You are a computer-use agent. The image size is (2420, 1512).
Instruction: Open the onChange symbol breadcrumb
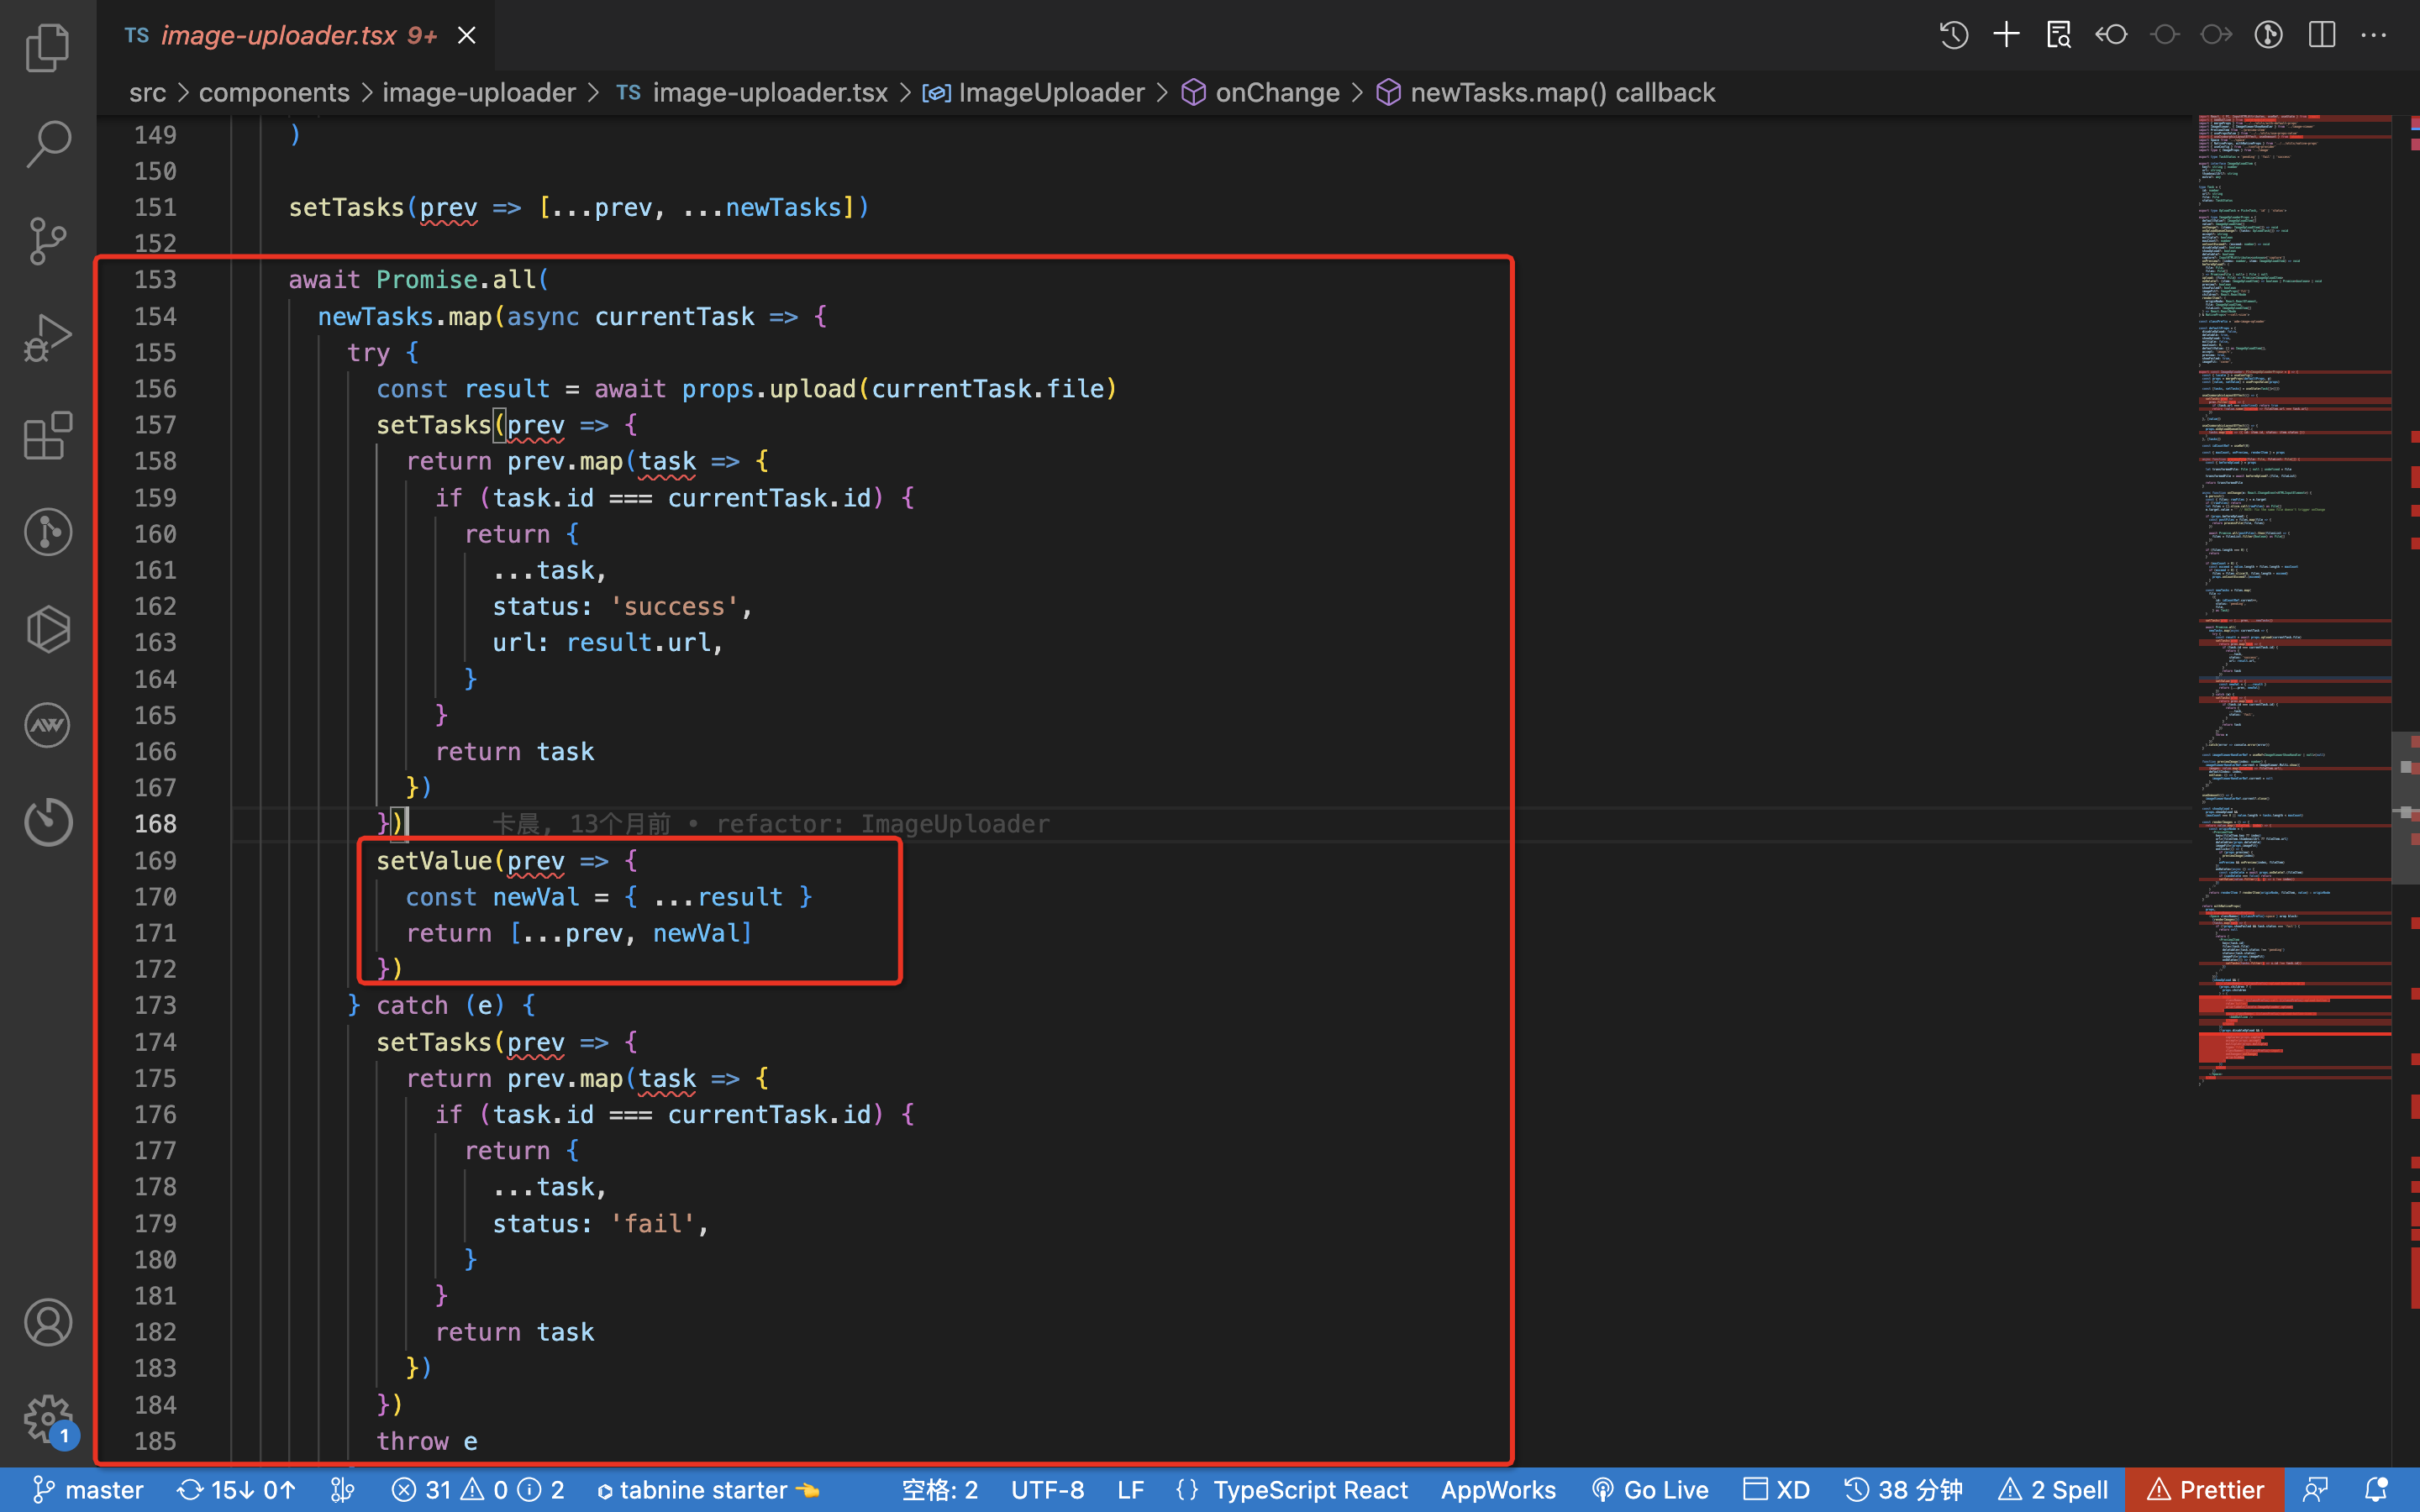tap(1261, 93)
